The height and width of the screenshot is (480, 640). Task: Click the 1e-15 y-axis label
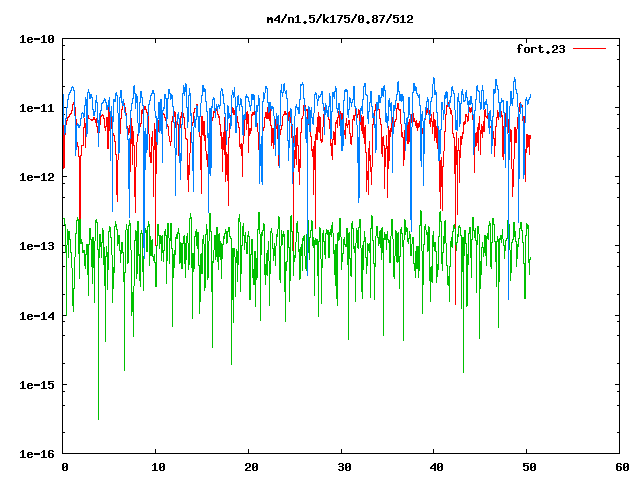pos(37,385)
